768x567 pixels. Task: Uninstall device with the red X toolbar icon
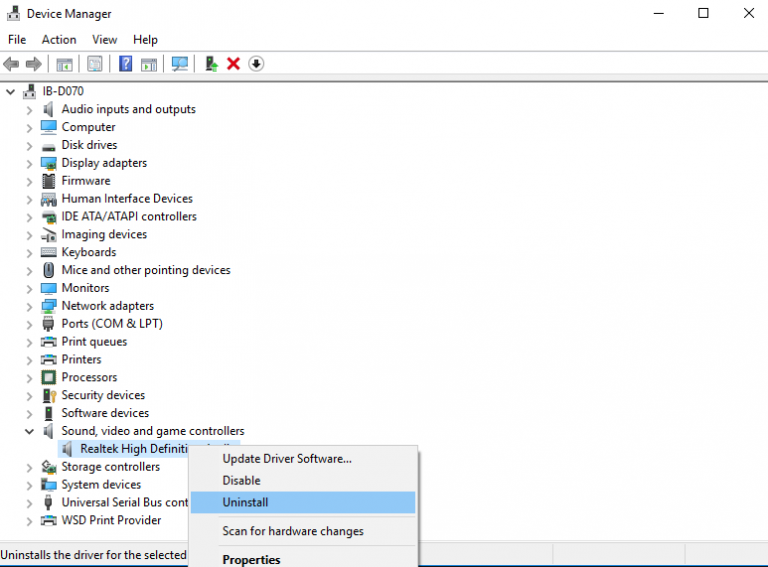(234, 64)
